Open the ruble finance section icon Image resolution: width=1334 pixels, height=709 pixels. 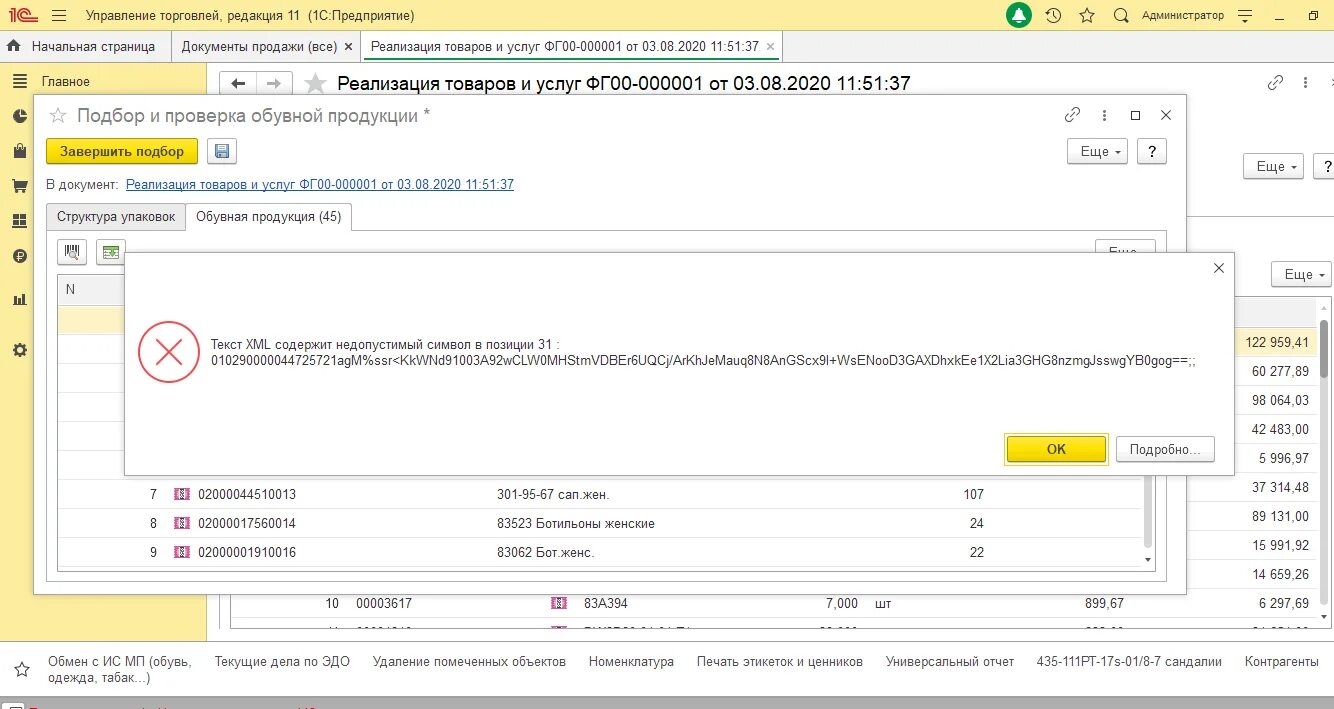tap(19, 256)
